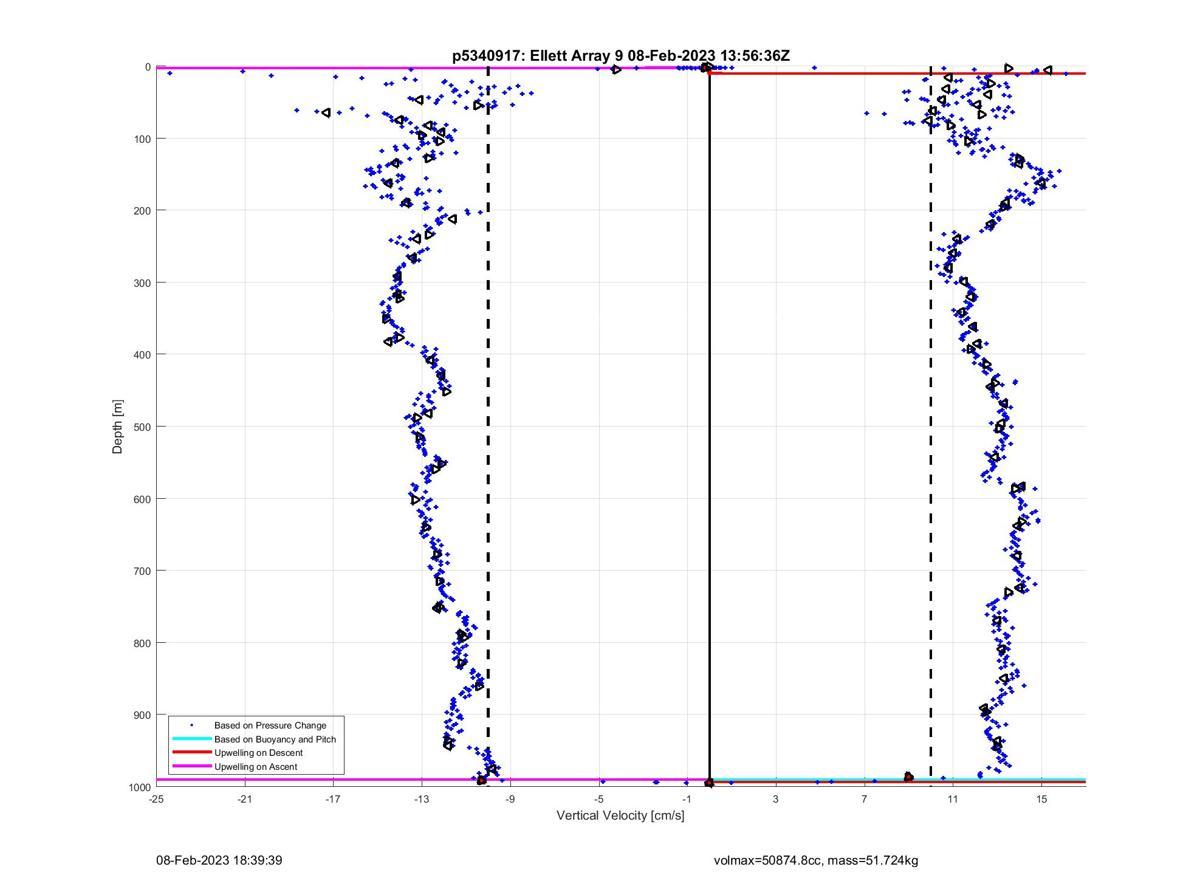Click the depth tick label 200
Screen dimensions: 1200x885
[x=141, y=210]
